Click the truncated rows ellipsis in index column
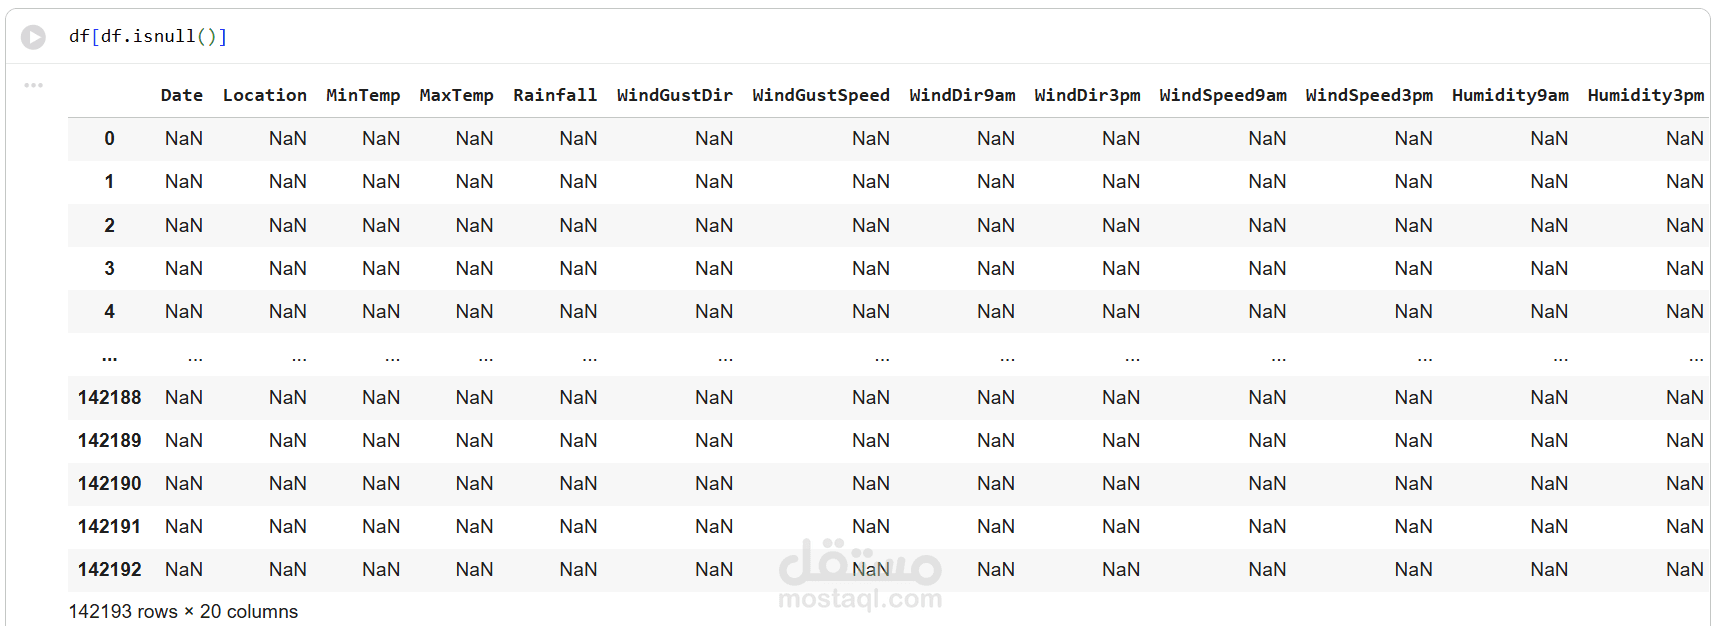The width and height of the screenshot is (1722, 626). (109, 356)
